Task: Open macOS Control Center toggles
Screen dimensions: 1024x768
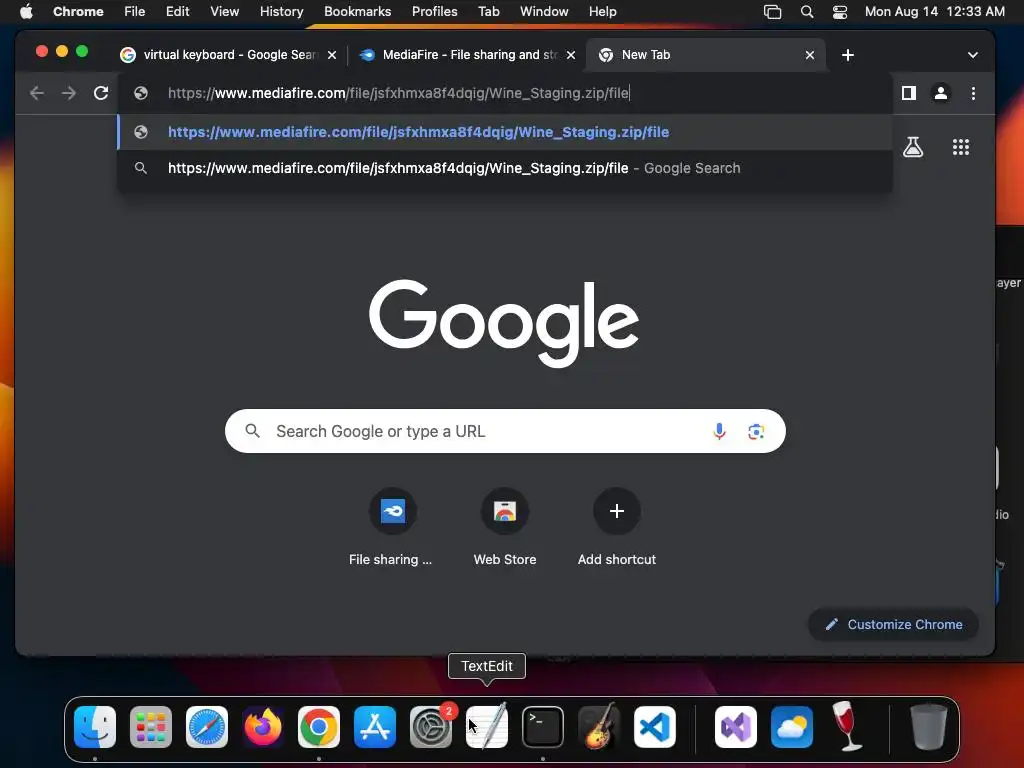Action: coord(840,12)
